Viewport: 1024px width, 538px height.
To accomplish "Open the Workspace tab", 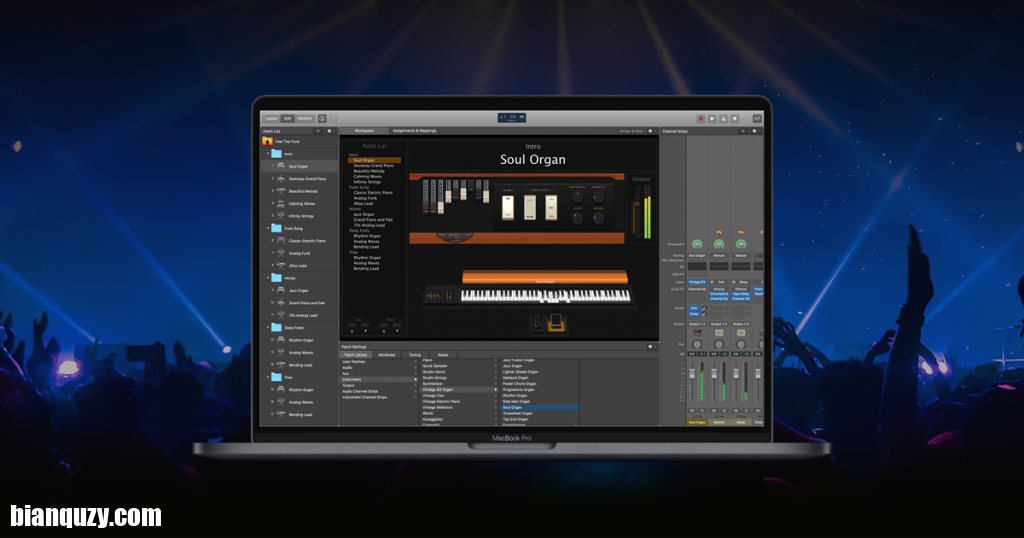I will tap(364, 131).
